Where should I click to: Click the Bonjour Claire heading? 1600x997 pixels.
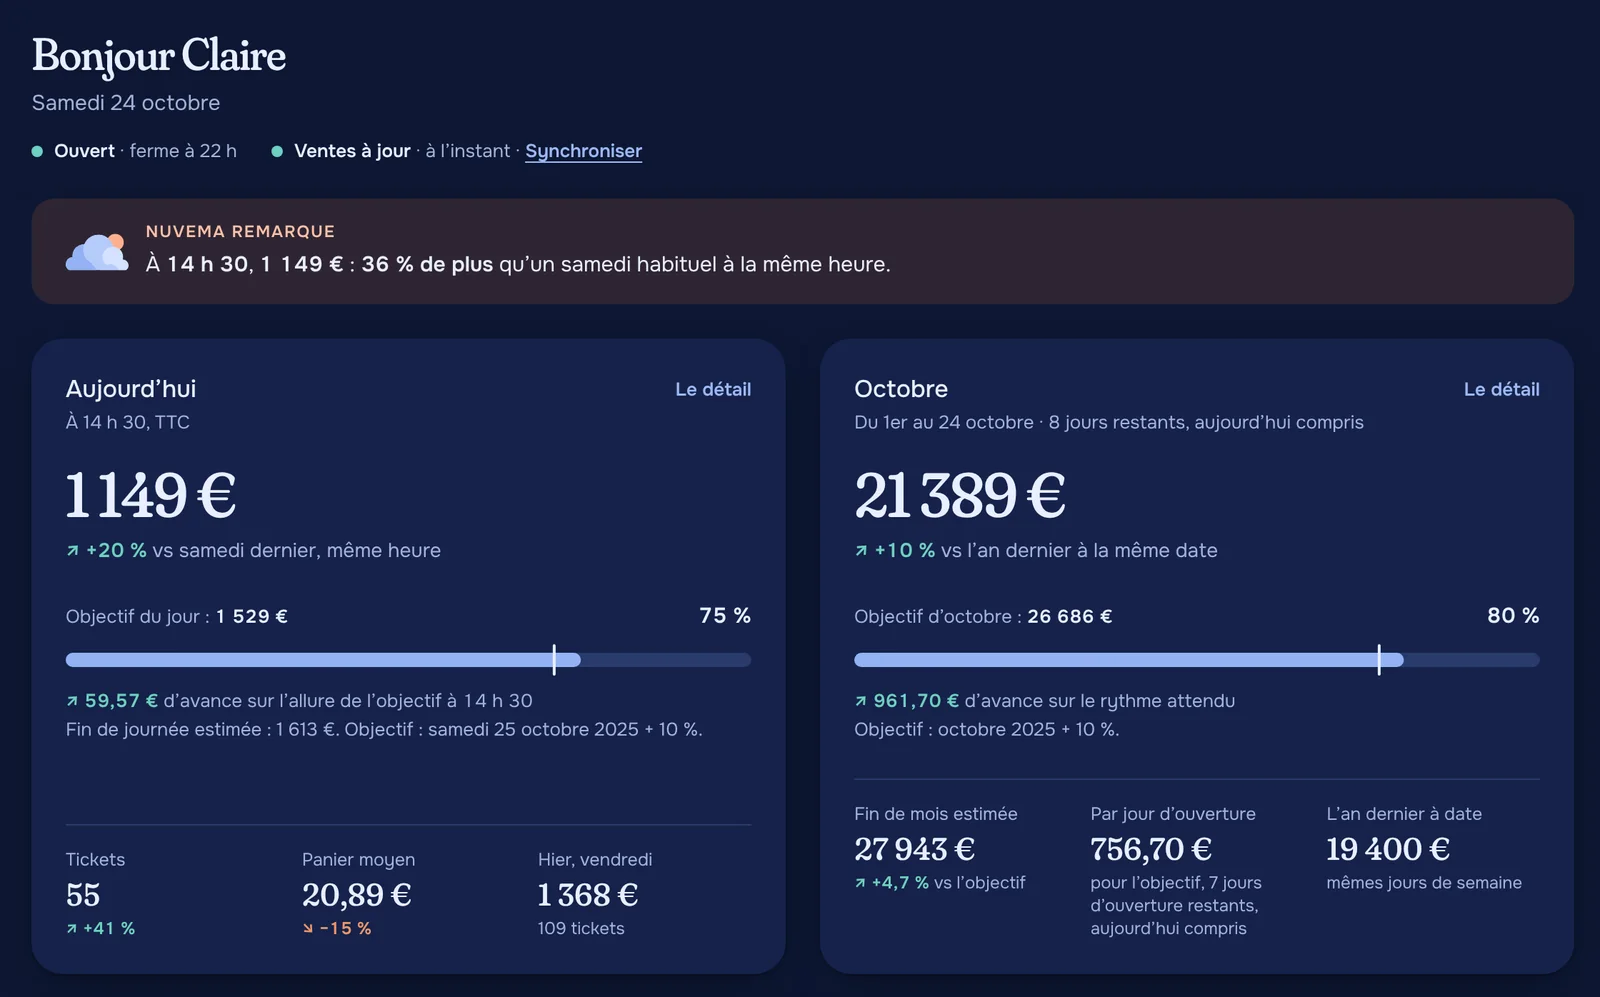pyautogui.click(x=159, y=56)
